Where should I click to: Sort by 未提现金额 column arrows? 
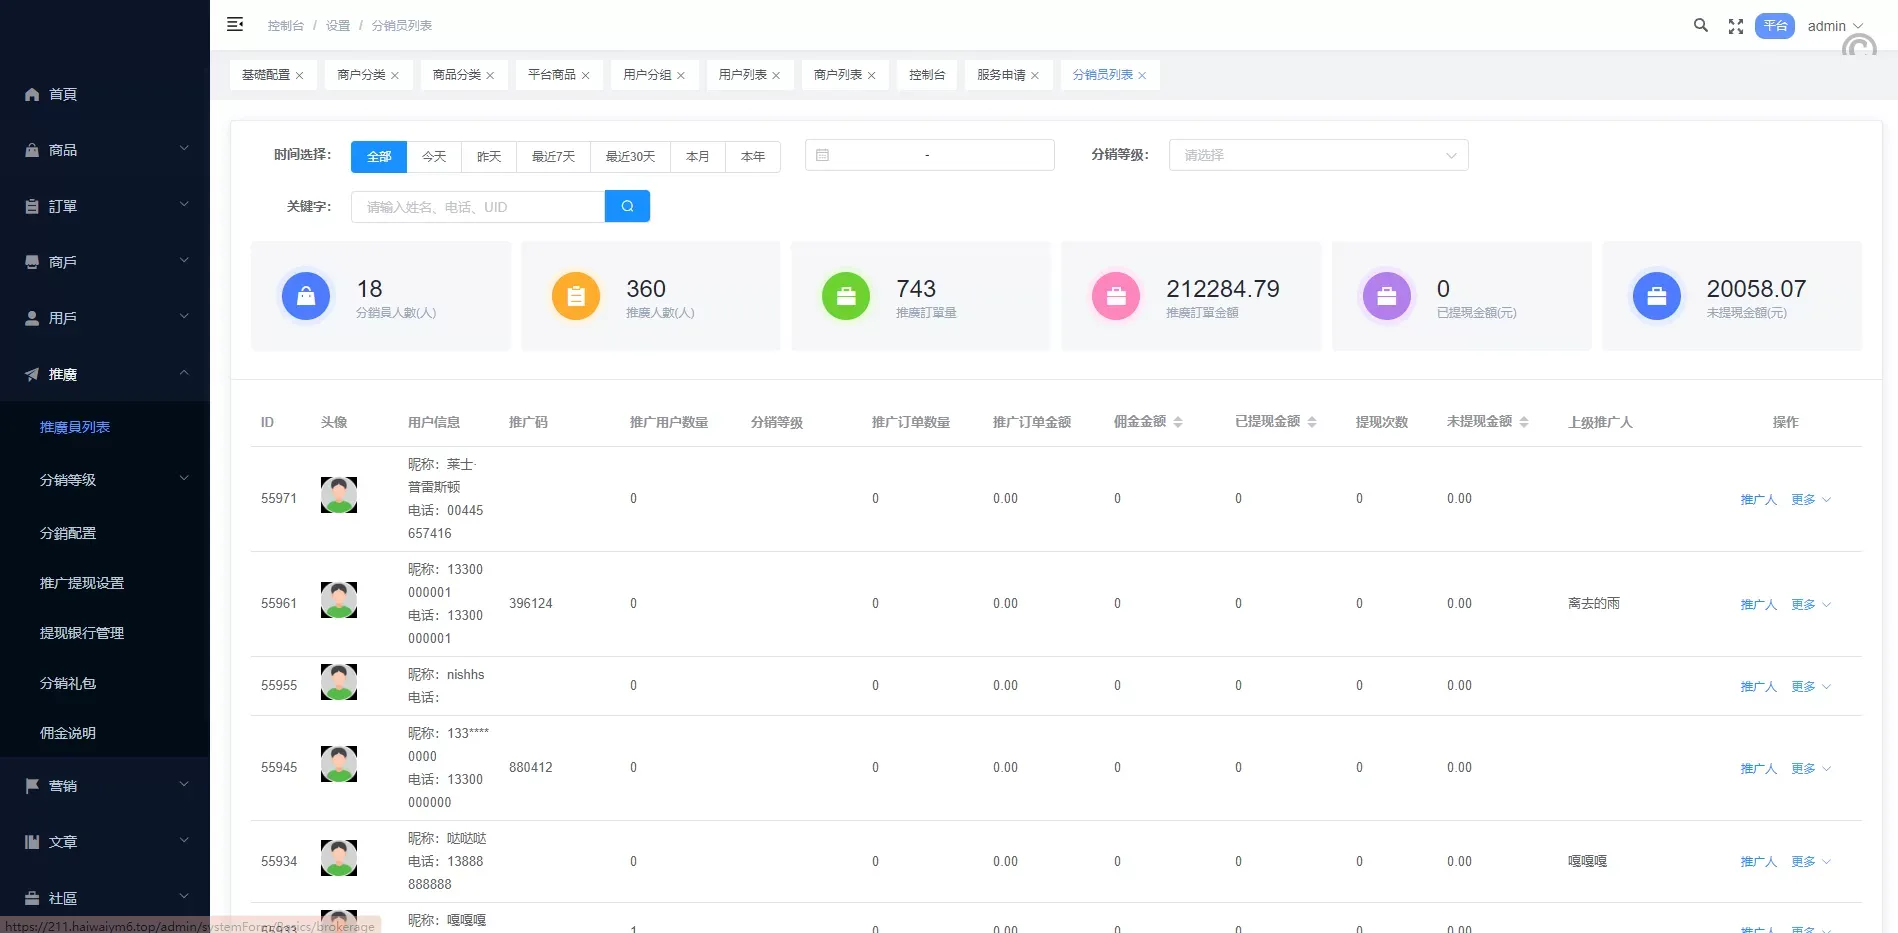[x=1524, y=422]
